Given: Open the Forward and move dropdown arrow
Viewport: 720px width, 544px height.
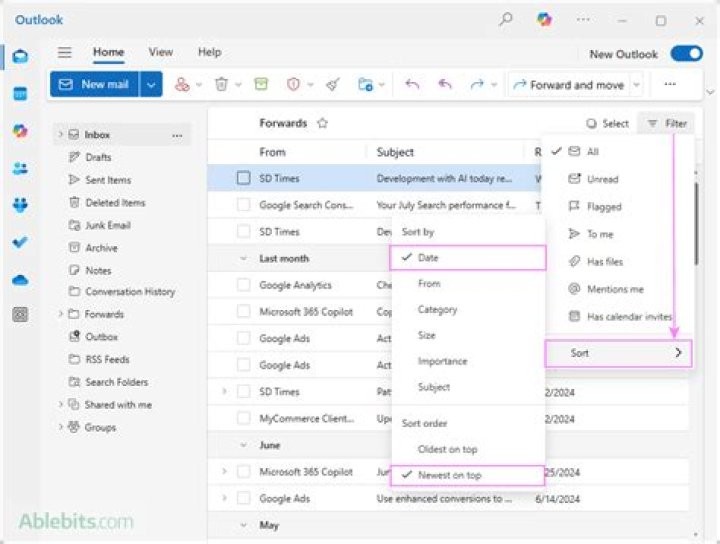Looking at the screenshot, I should click(x=636, y=84).
